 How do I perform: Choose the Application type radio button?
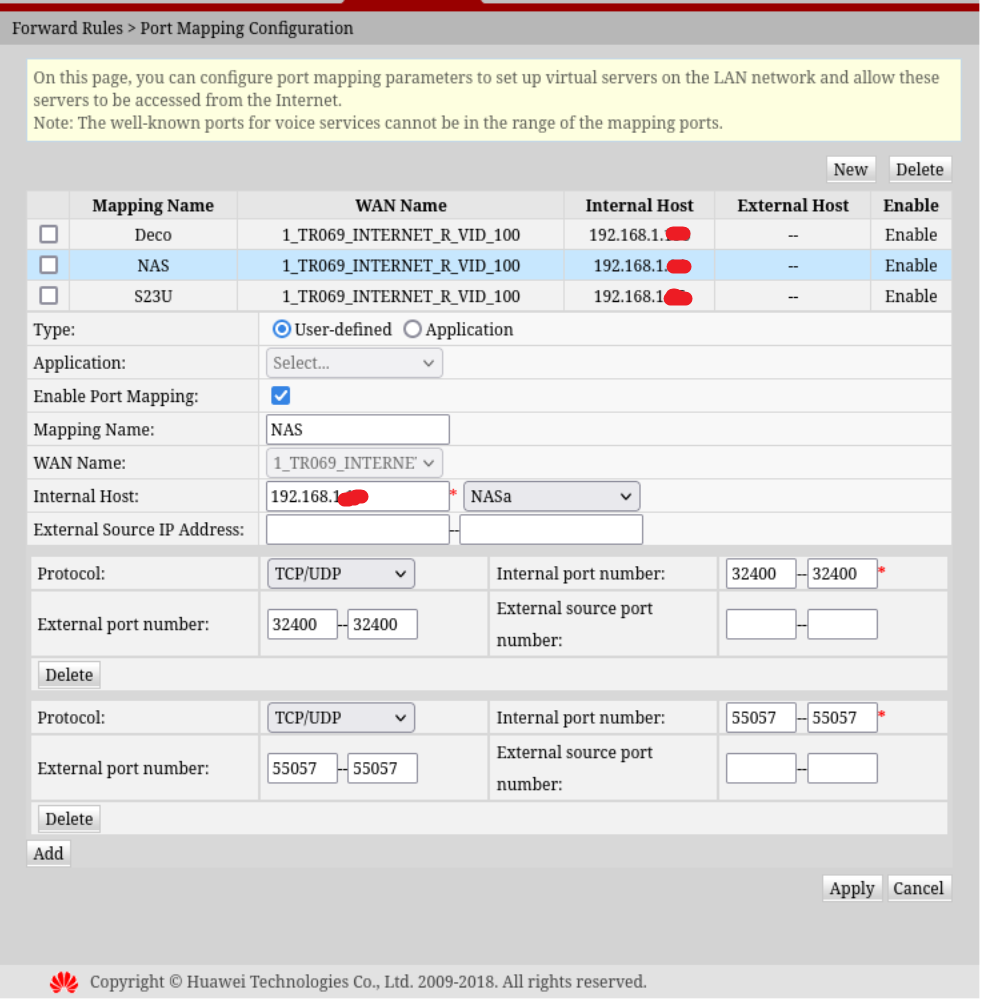(x=412, y=329)
